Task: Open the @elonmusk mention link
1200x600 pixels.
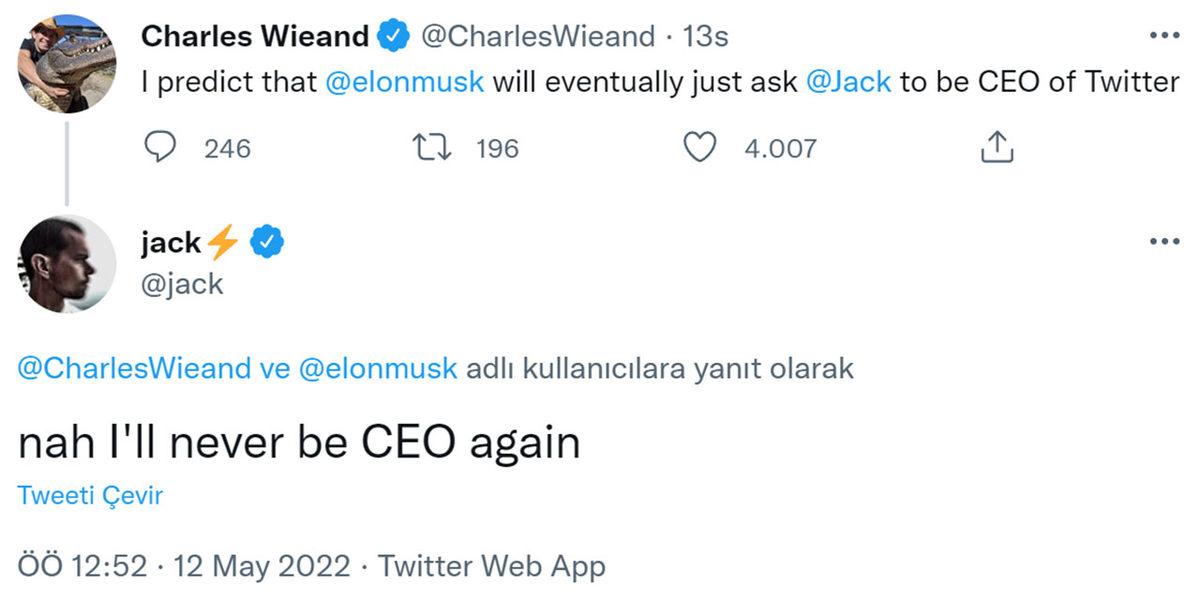Action: (x=404, y=82)
